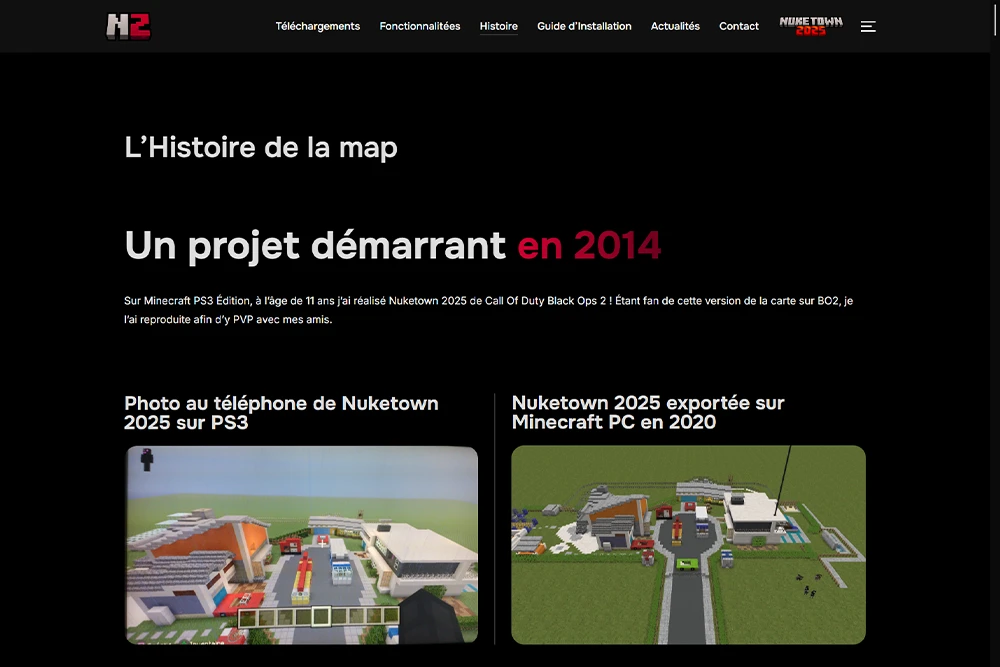Open Guide d'Installation from the navbar

[x=584, y=27]
